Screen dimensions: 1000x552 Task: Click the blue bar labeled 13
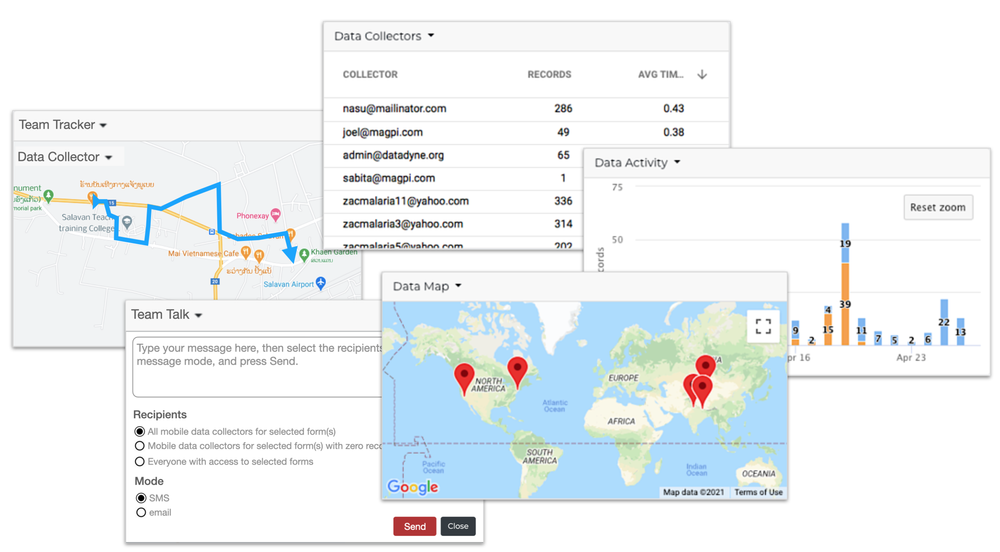point(960,332)
